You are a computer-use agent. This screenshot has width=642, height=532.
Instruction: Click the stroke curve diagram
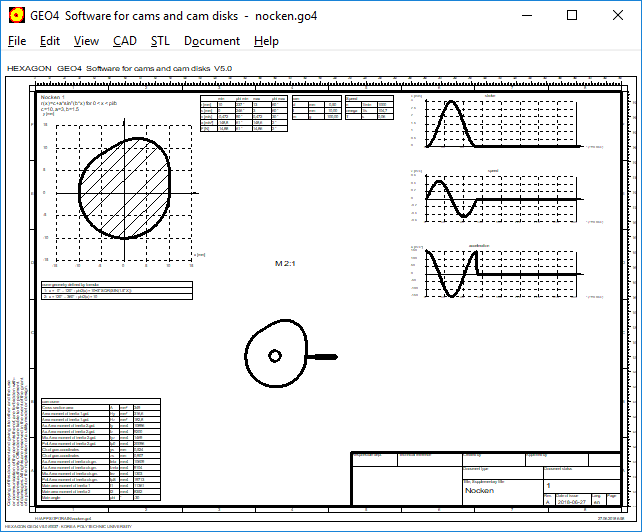click(500, 125)
